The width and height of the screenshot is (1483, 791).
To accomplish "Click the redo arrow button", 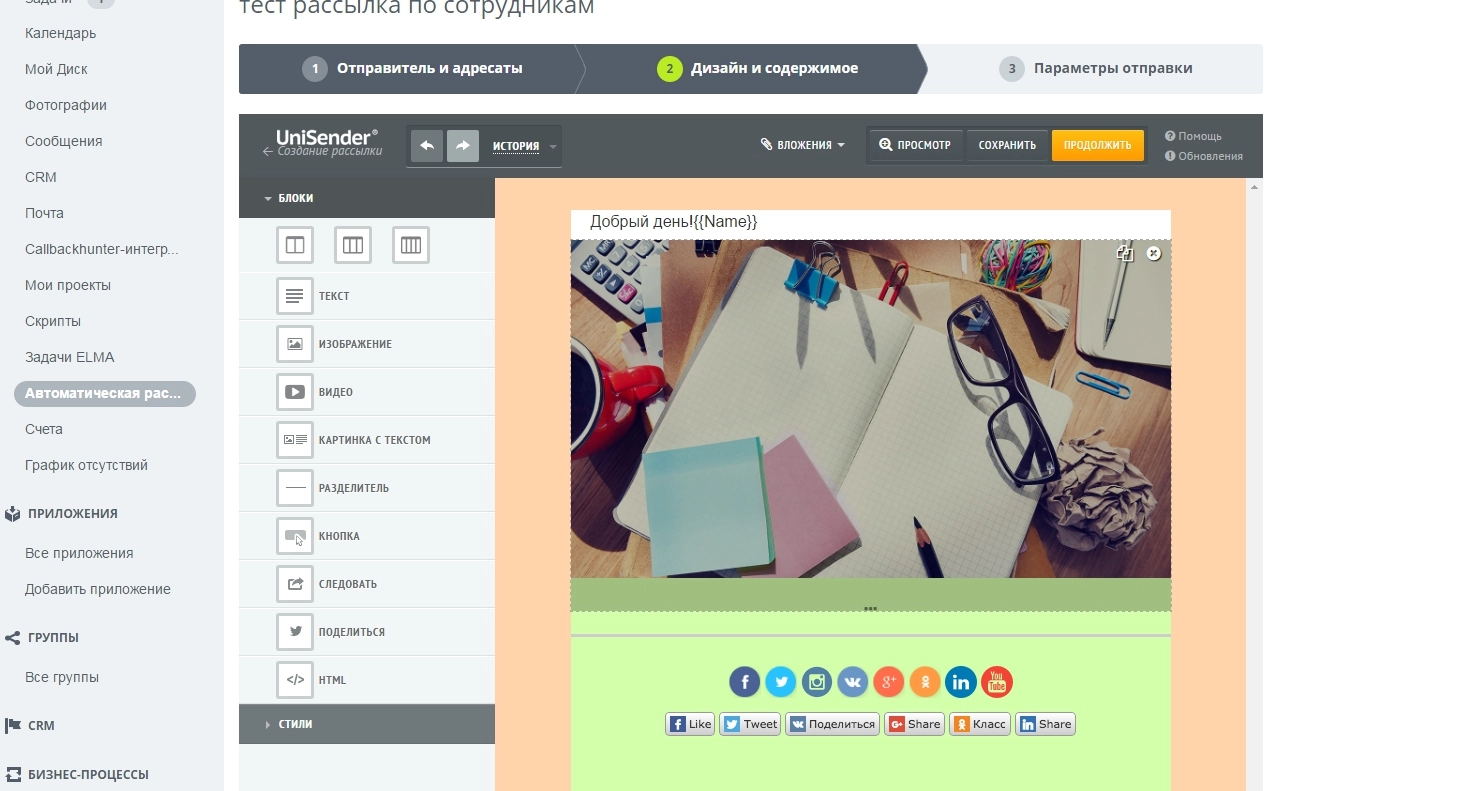I will (x=462, y=146).
